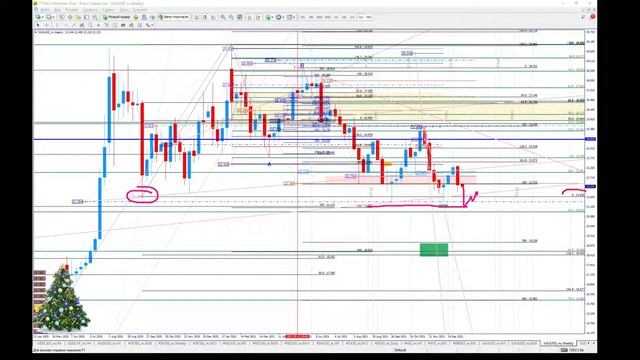Zoom in on the chart

click(223, 17)
